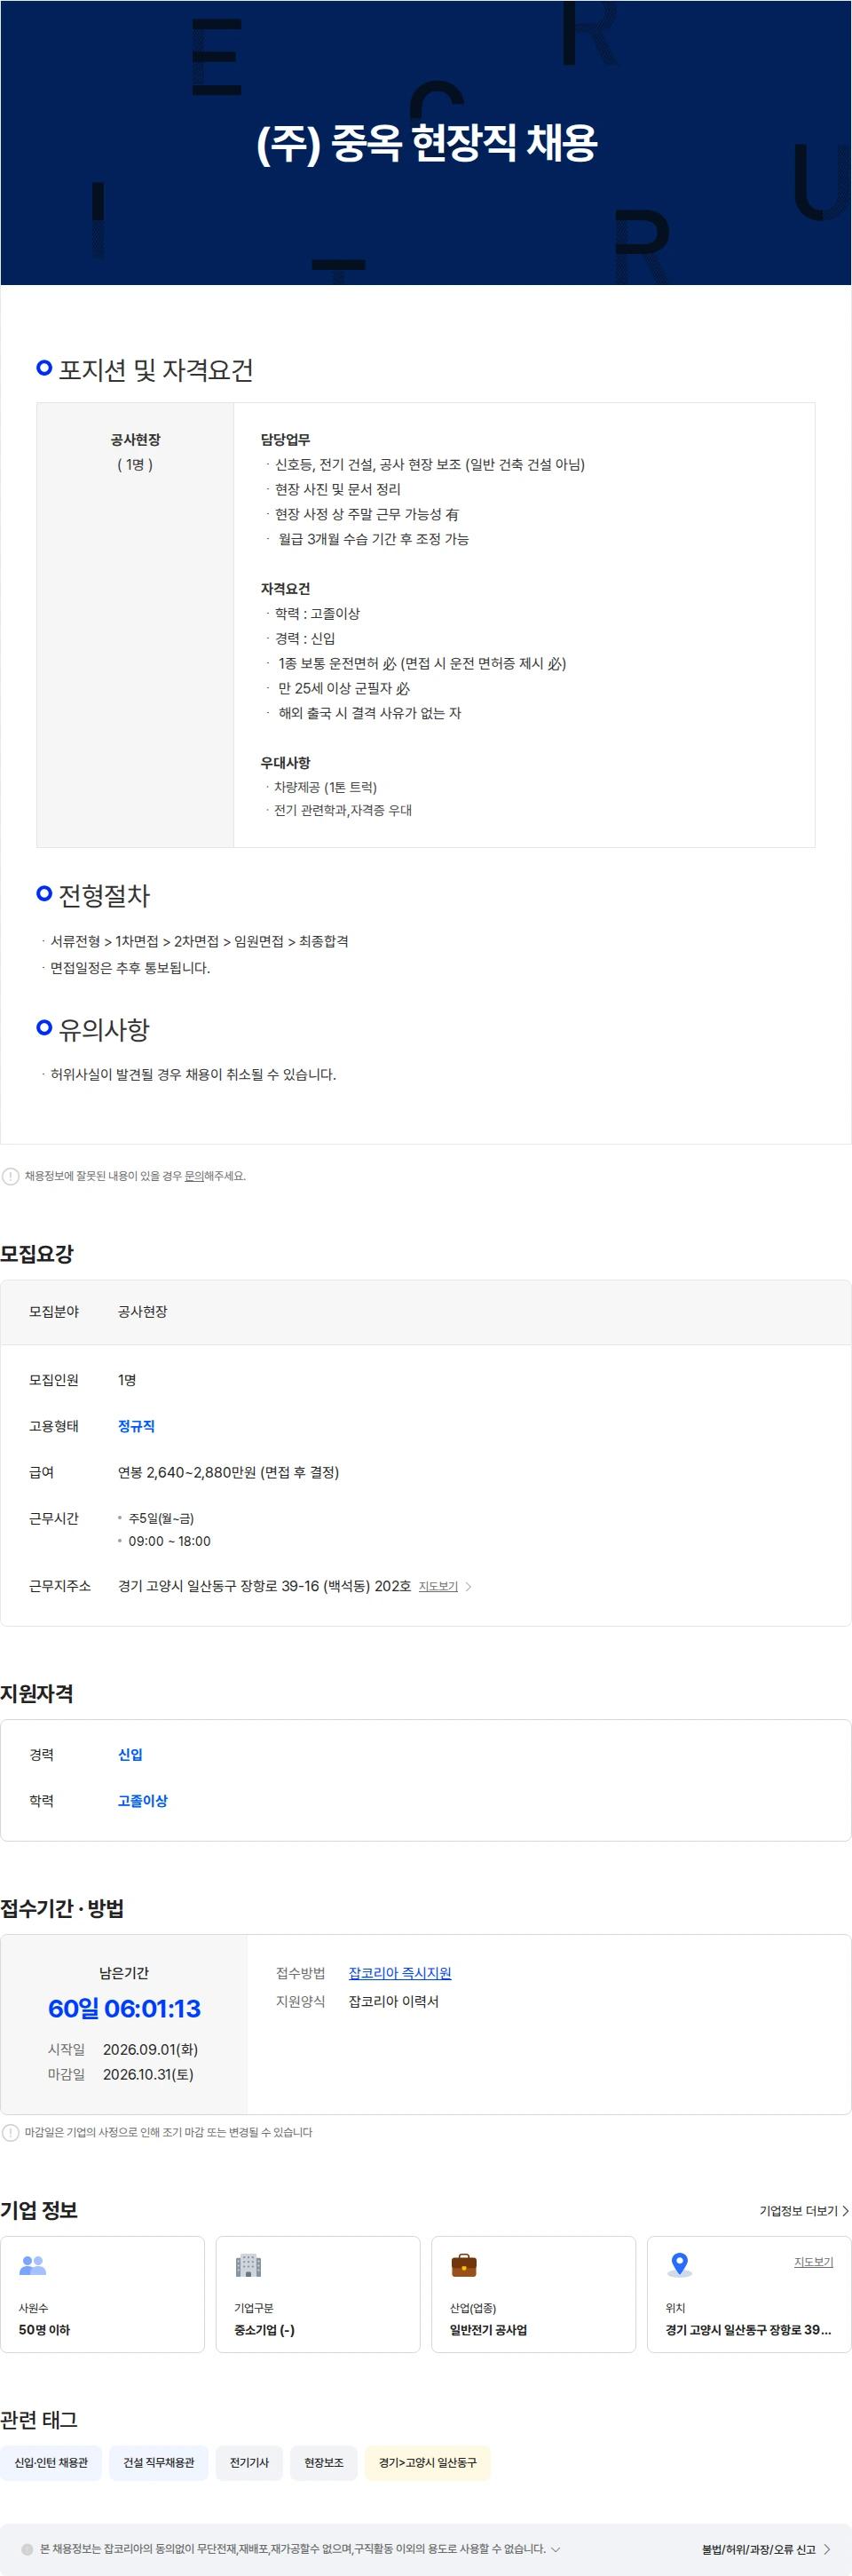
Task: Click the industry briefcase icon
Action: pyautogui.click(x=464, y=2264)
